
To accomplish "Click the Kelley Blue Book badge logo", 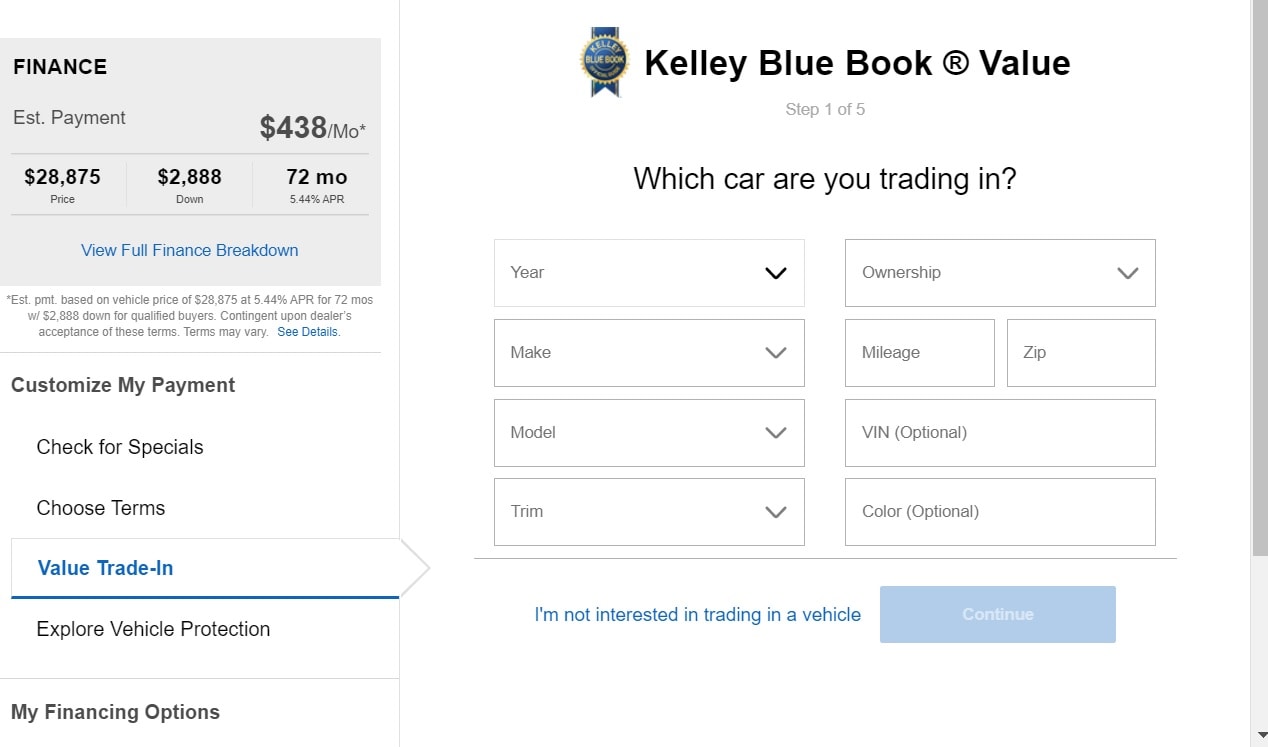I will coord(605,62).
